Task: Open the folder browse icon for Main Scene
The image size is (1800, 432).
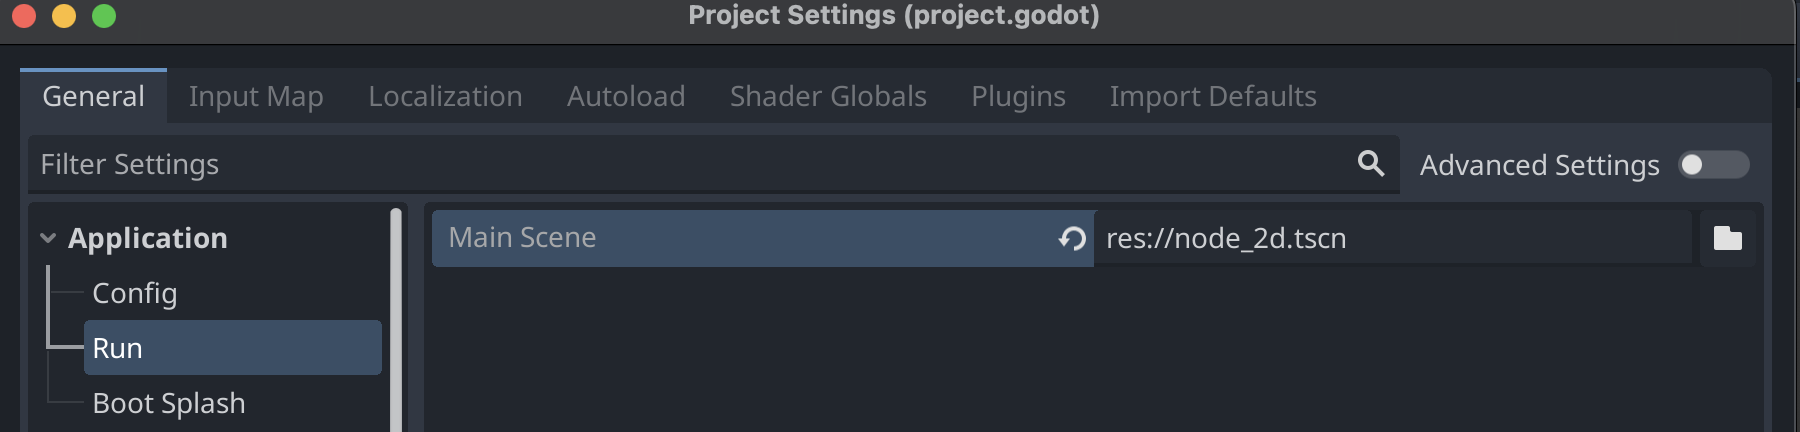Action: [1727, 238]
